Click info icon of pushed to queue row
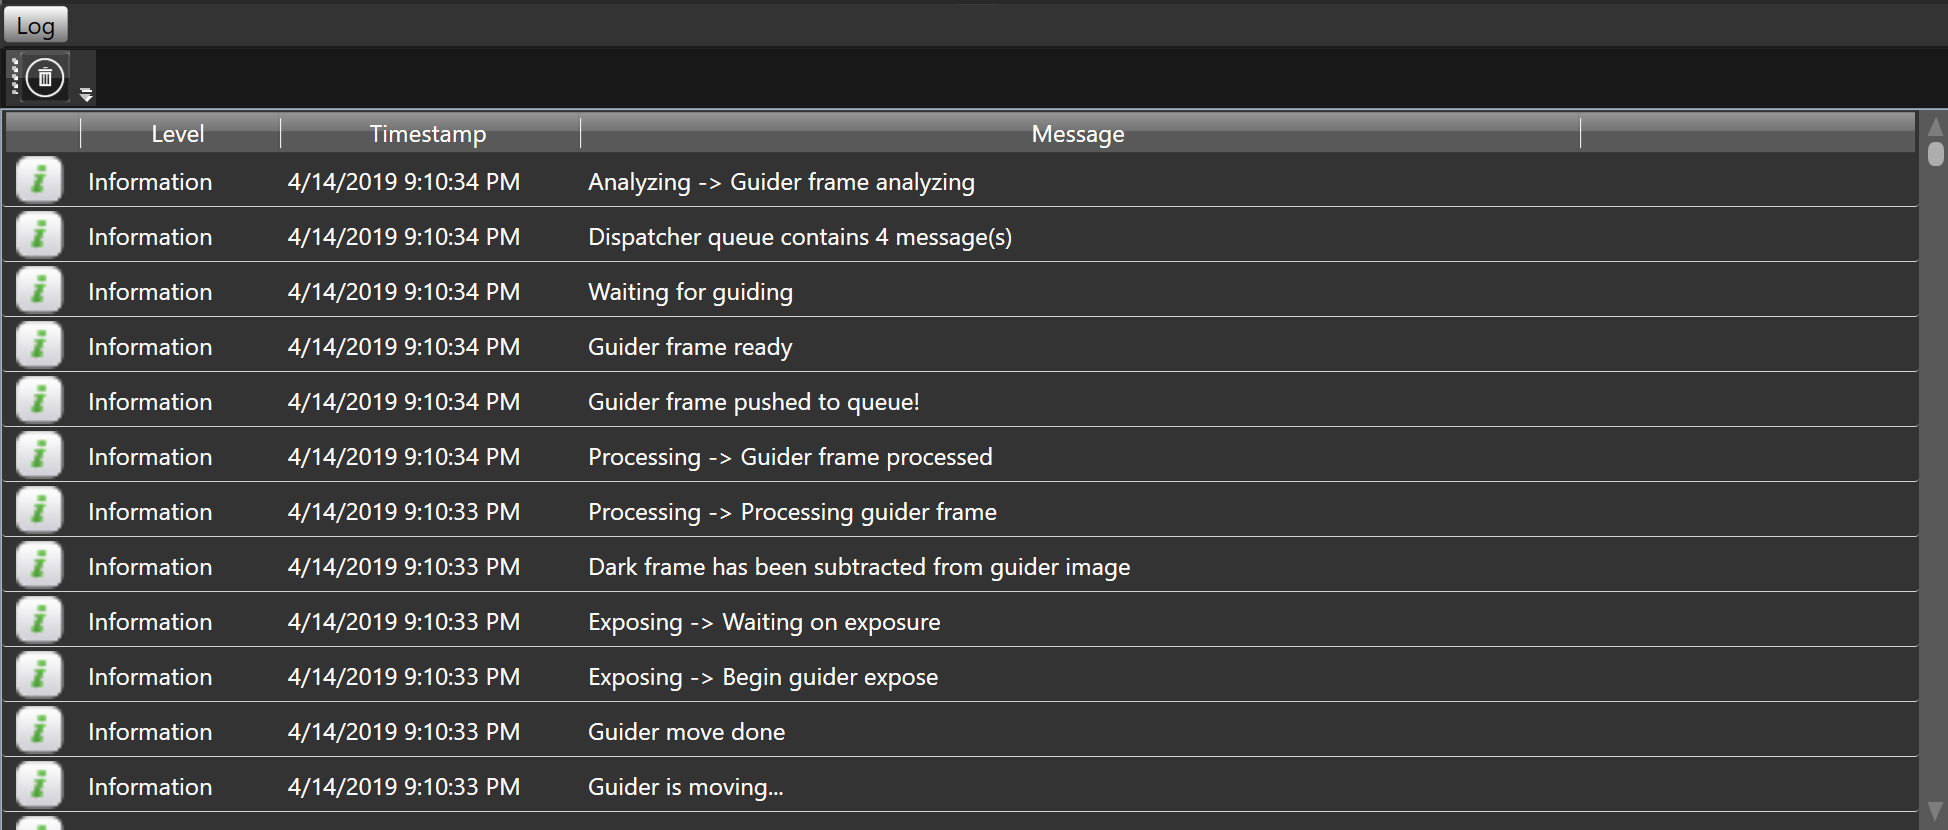 point(39,400)
